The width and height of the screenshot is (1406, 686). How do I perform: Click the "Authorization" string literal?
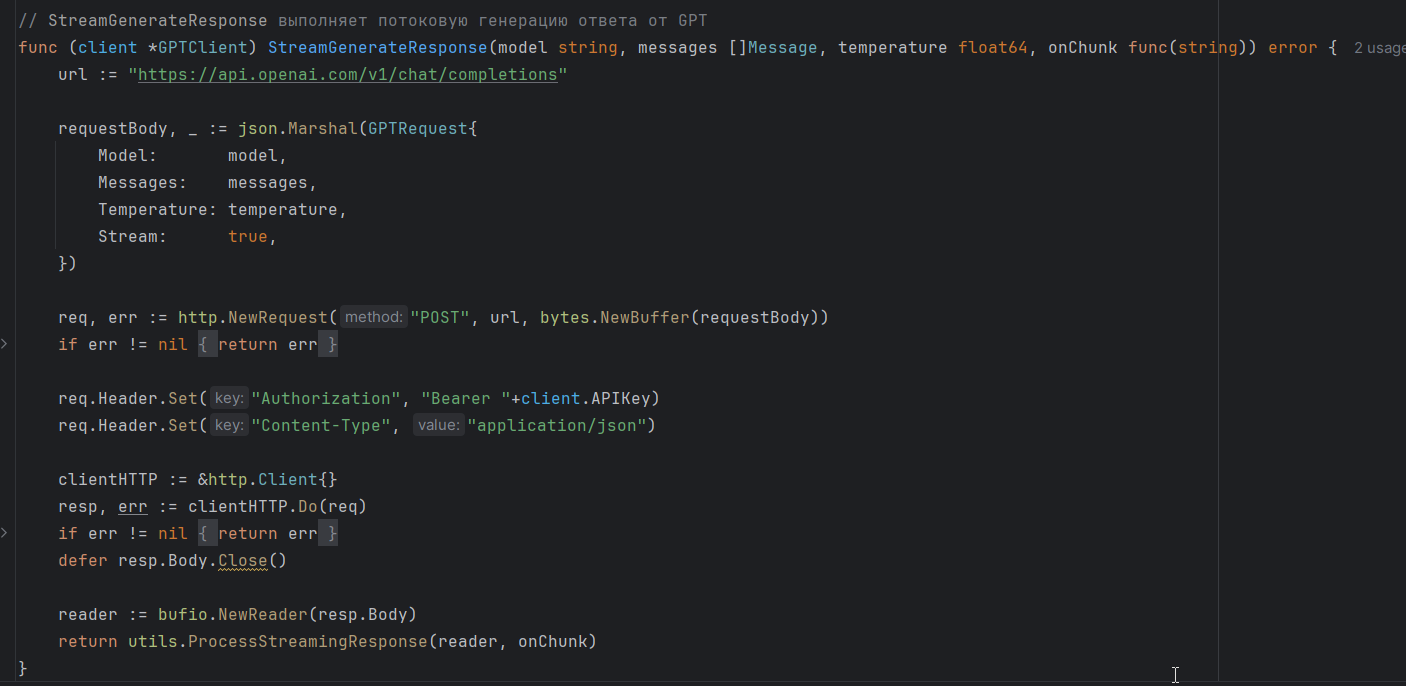[x=325, y=399]
